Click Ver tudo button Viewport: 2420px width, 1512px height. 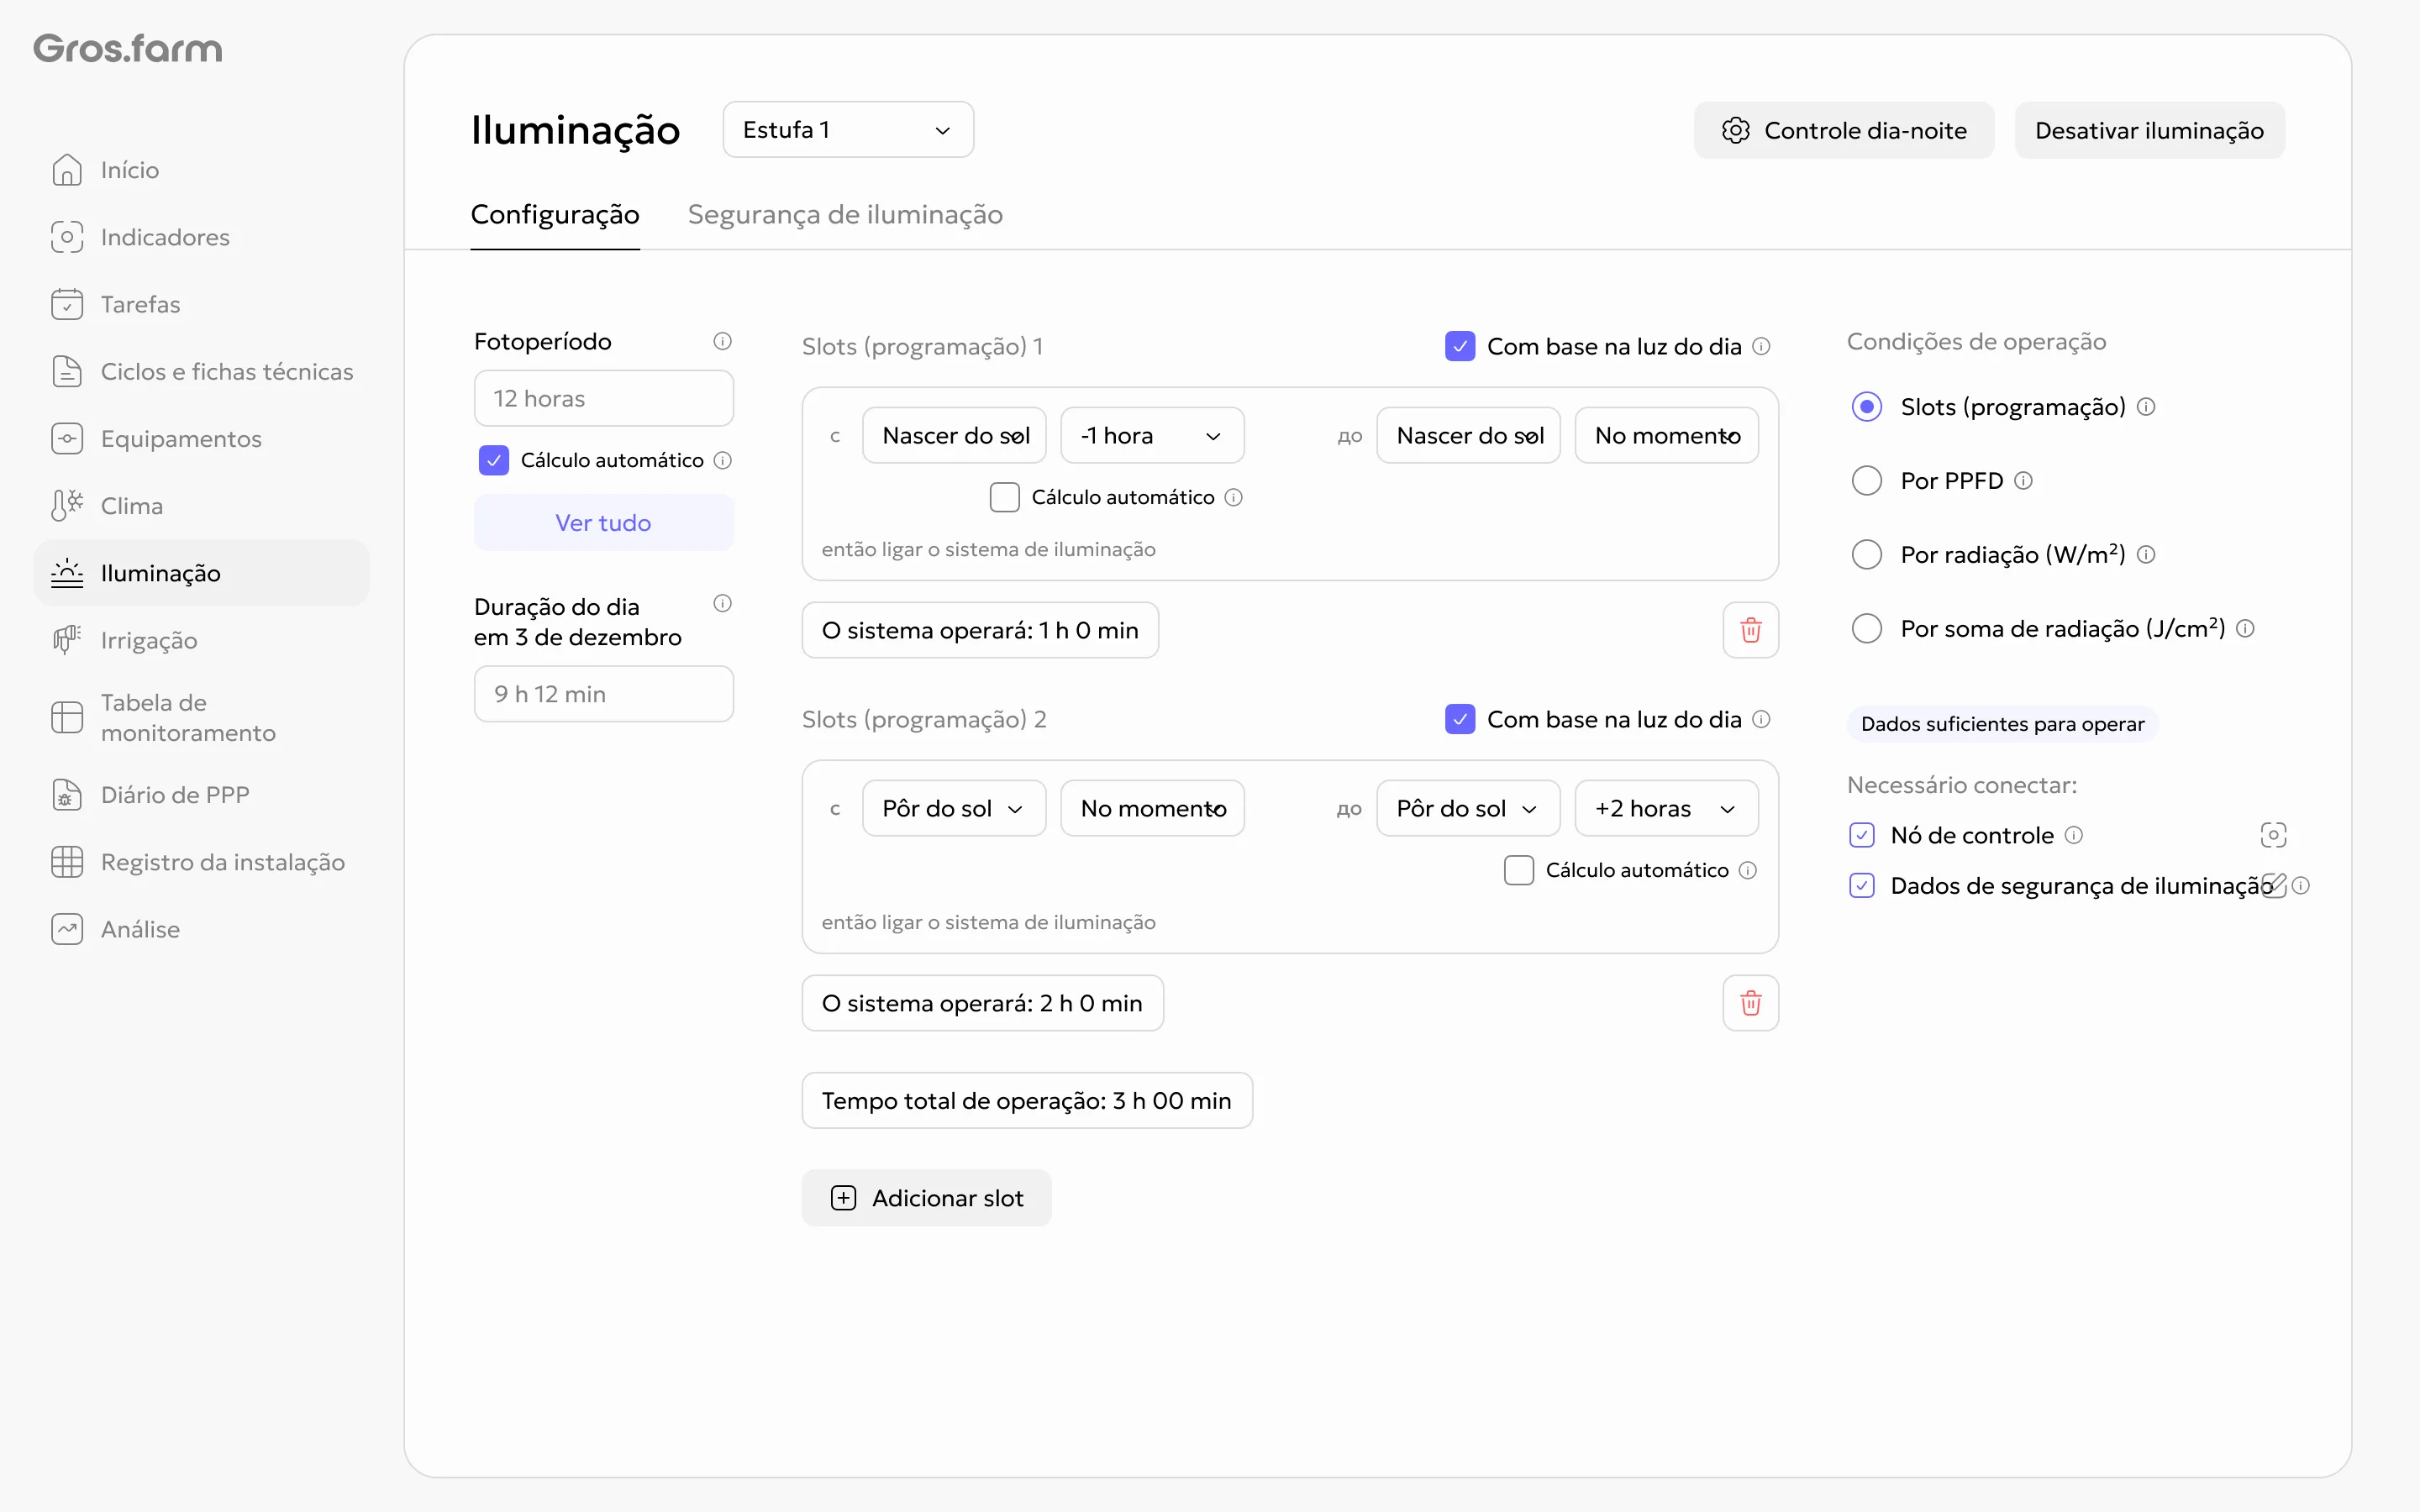[x=603, y=522]
